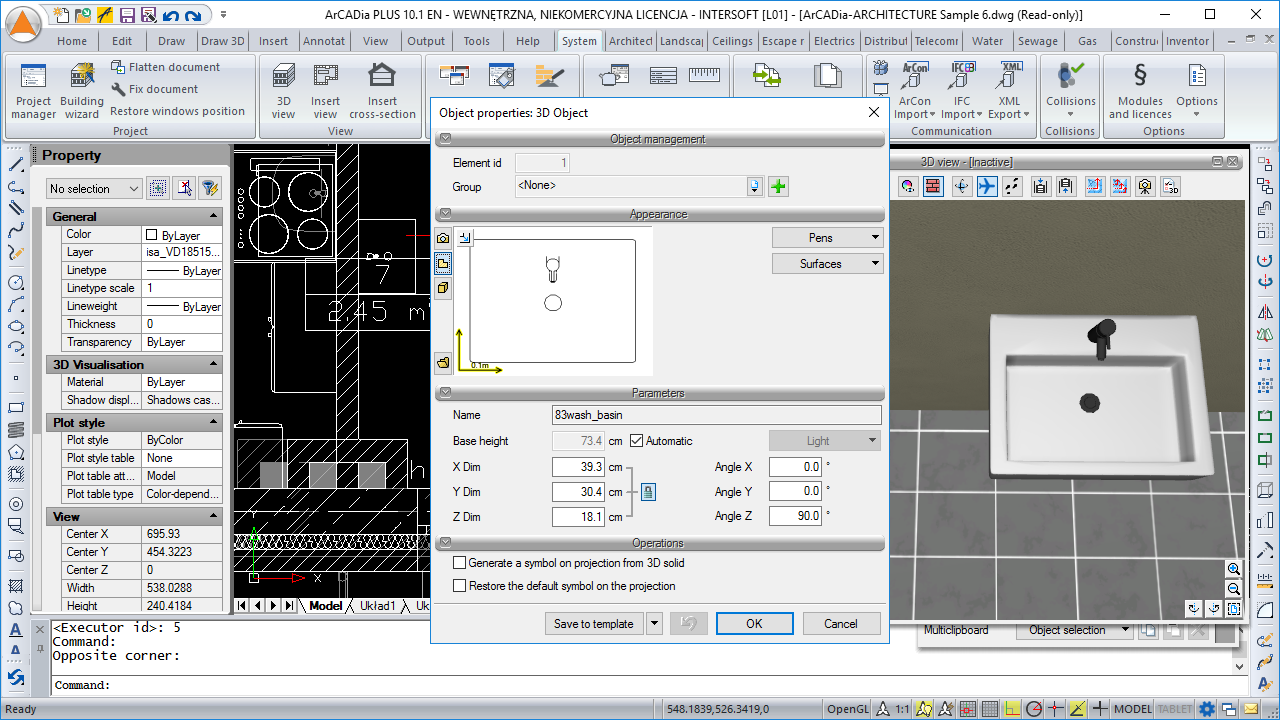
Task: Click the green add group plus icon
Action: tap(778, 187)
